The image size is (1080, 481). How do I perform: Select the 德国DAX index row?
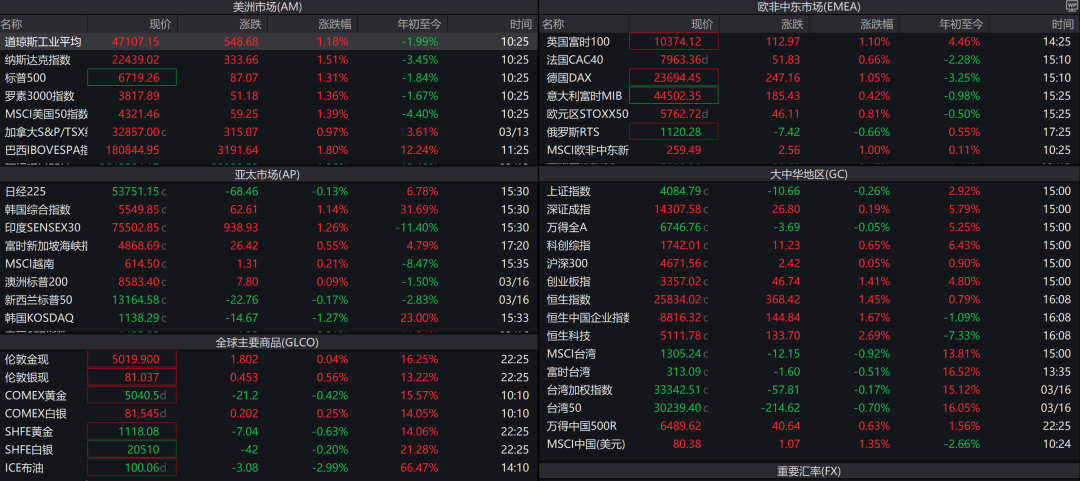click(x=570, y=78)
